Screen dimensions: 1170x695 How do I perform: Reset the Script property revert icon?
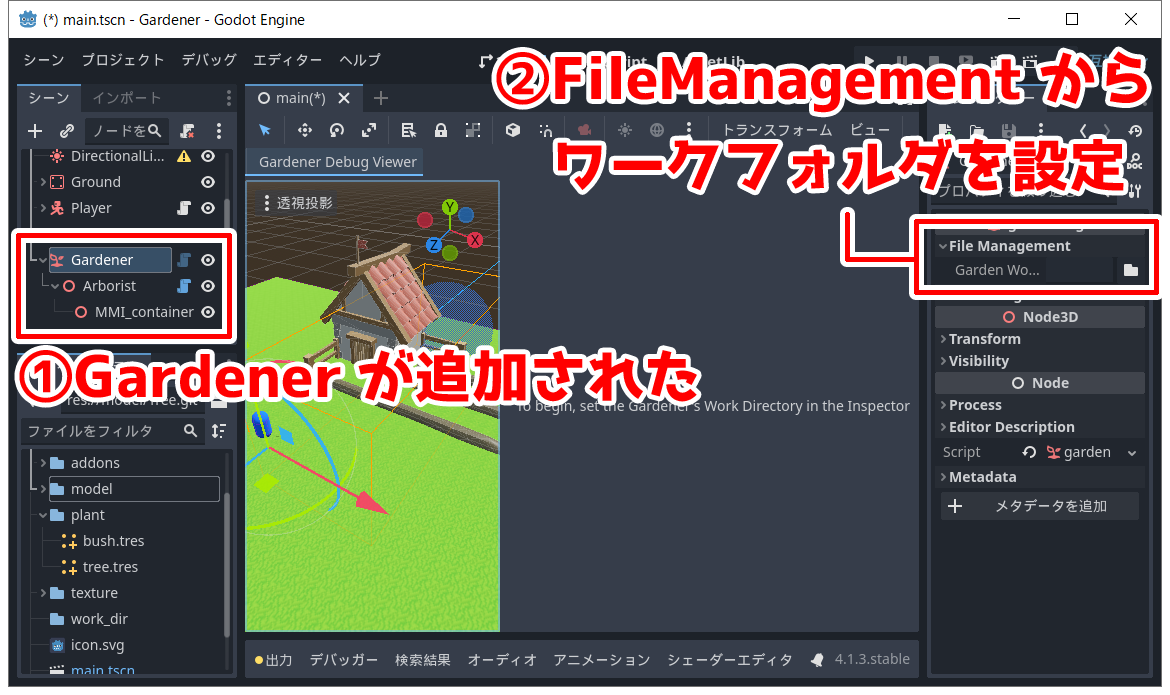click(1029, 452)
